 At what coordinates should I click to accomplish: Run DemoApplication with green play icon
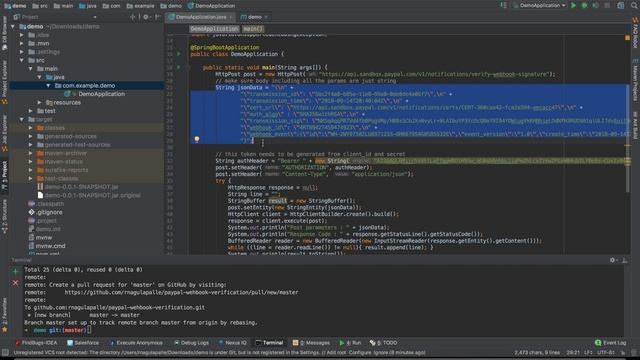click(573, 6)
